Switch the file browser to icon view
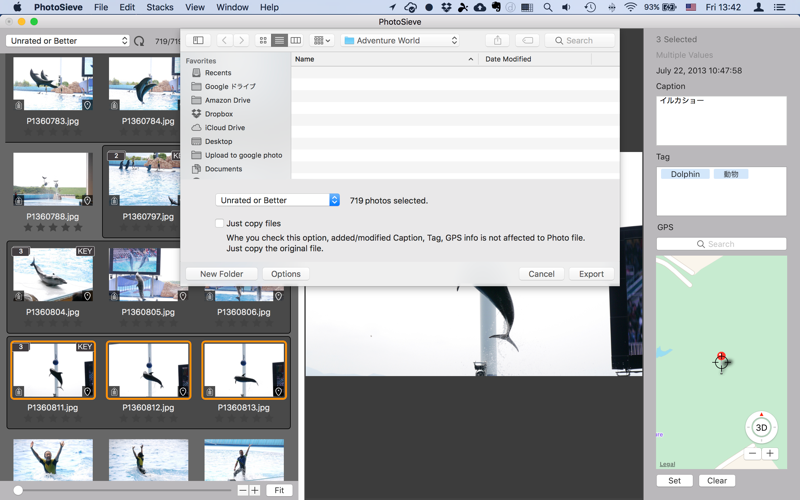 [x=264, y=41]
